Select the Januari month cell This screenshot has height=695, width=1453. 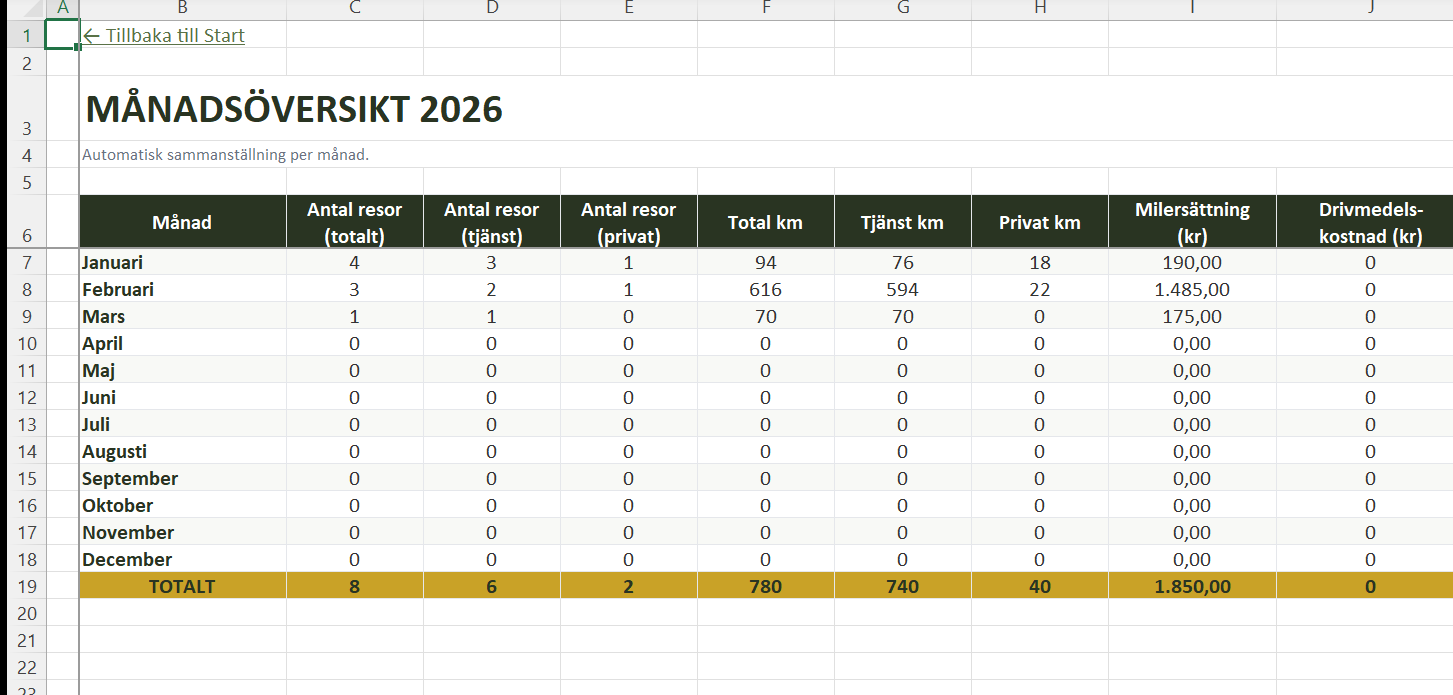click(182, 263)
